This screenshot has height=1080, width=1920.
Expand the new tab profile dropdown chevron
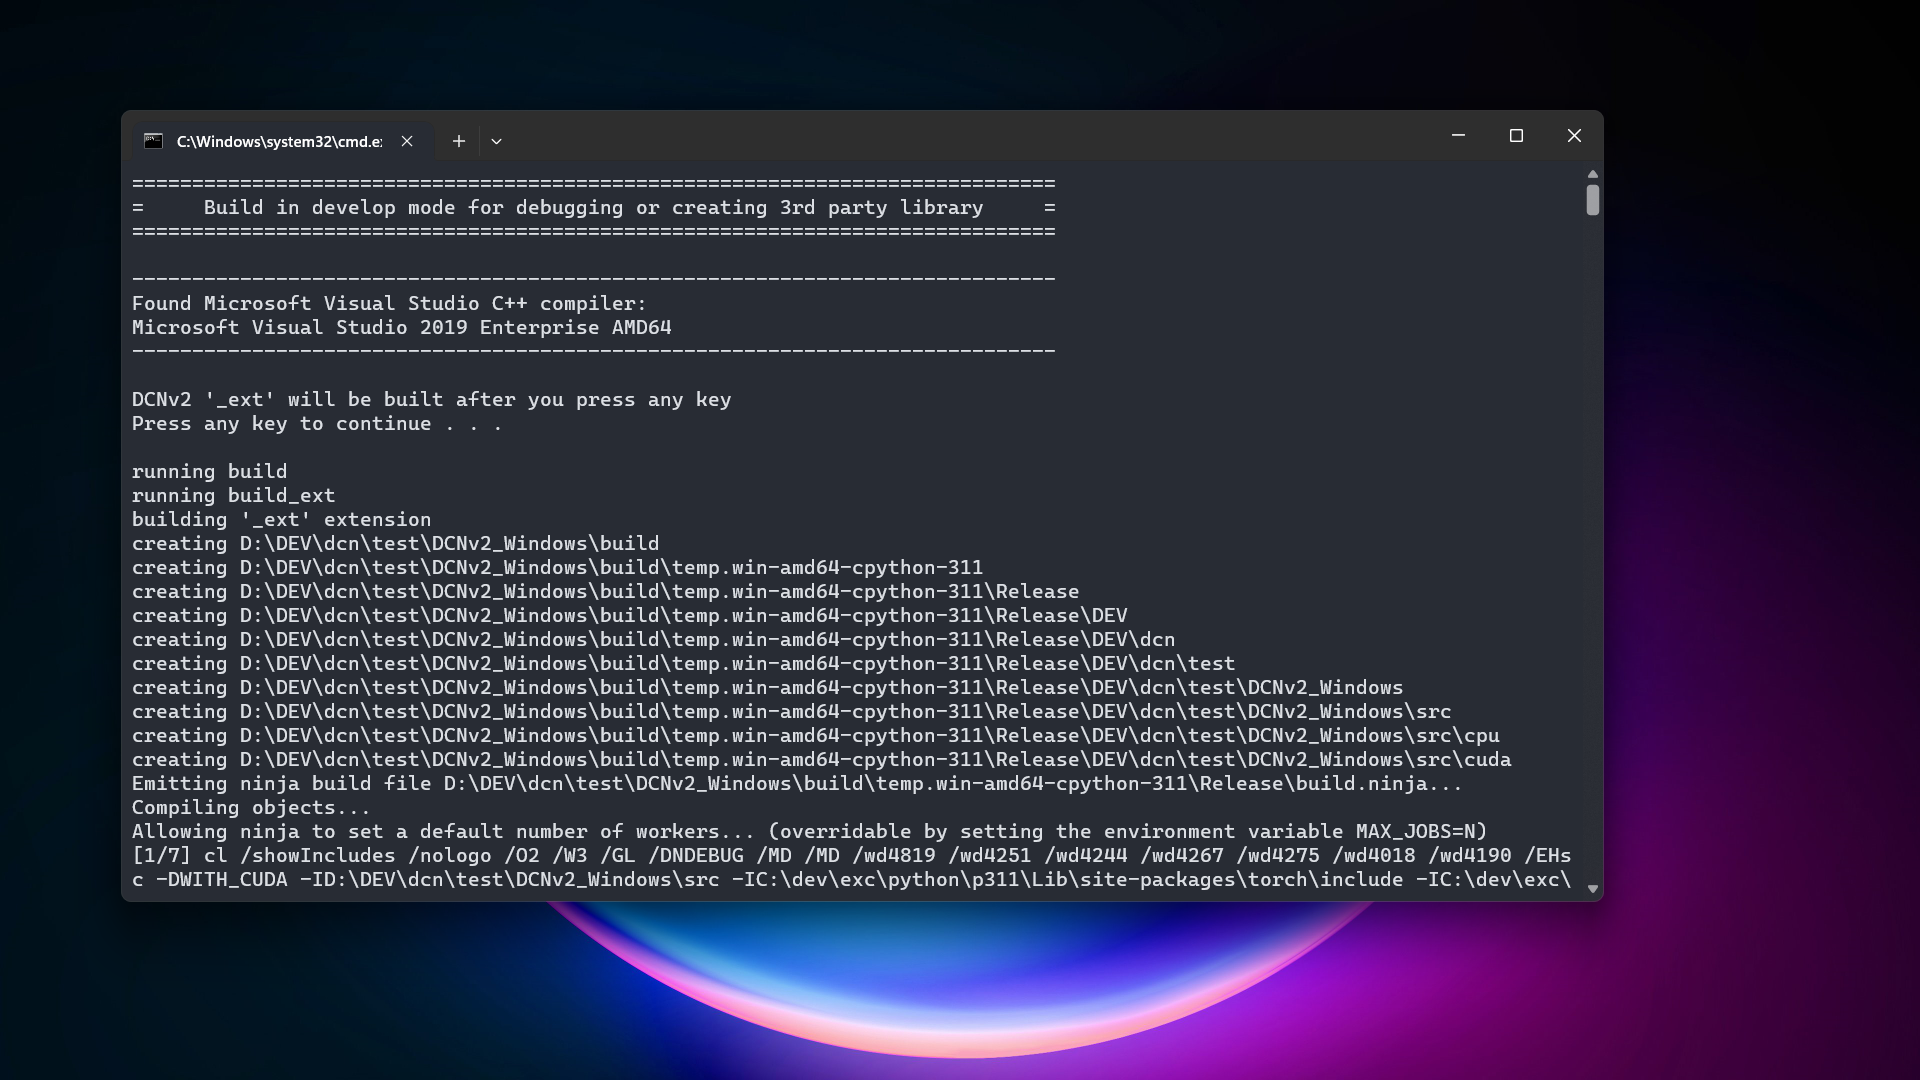[x=496, y=141]
